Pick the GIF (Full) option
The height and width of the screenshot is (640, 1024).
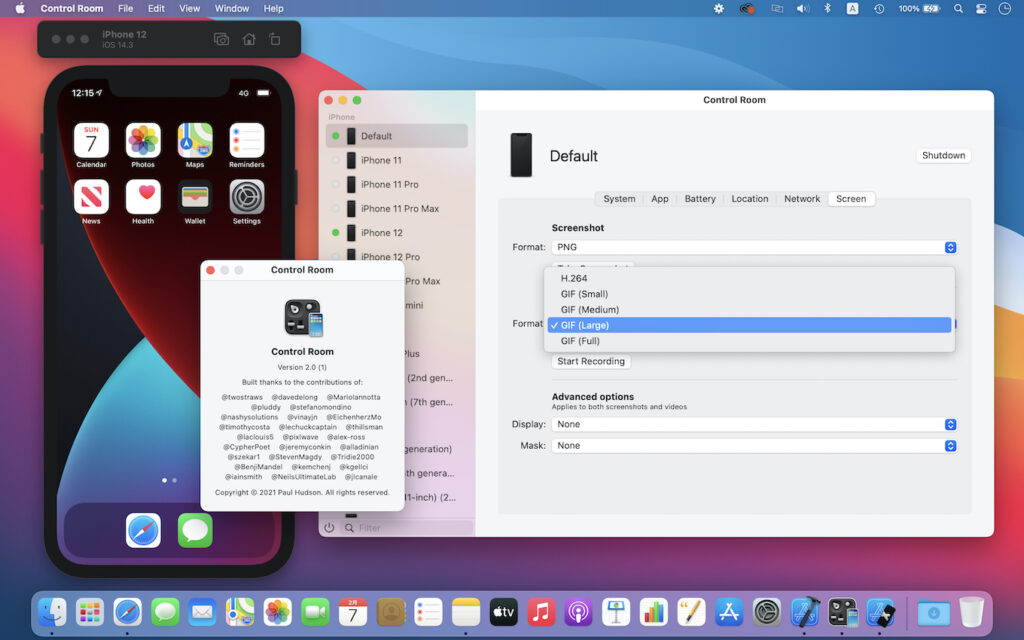[580, 341]
